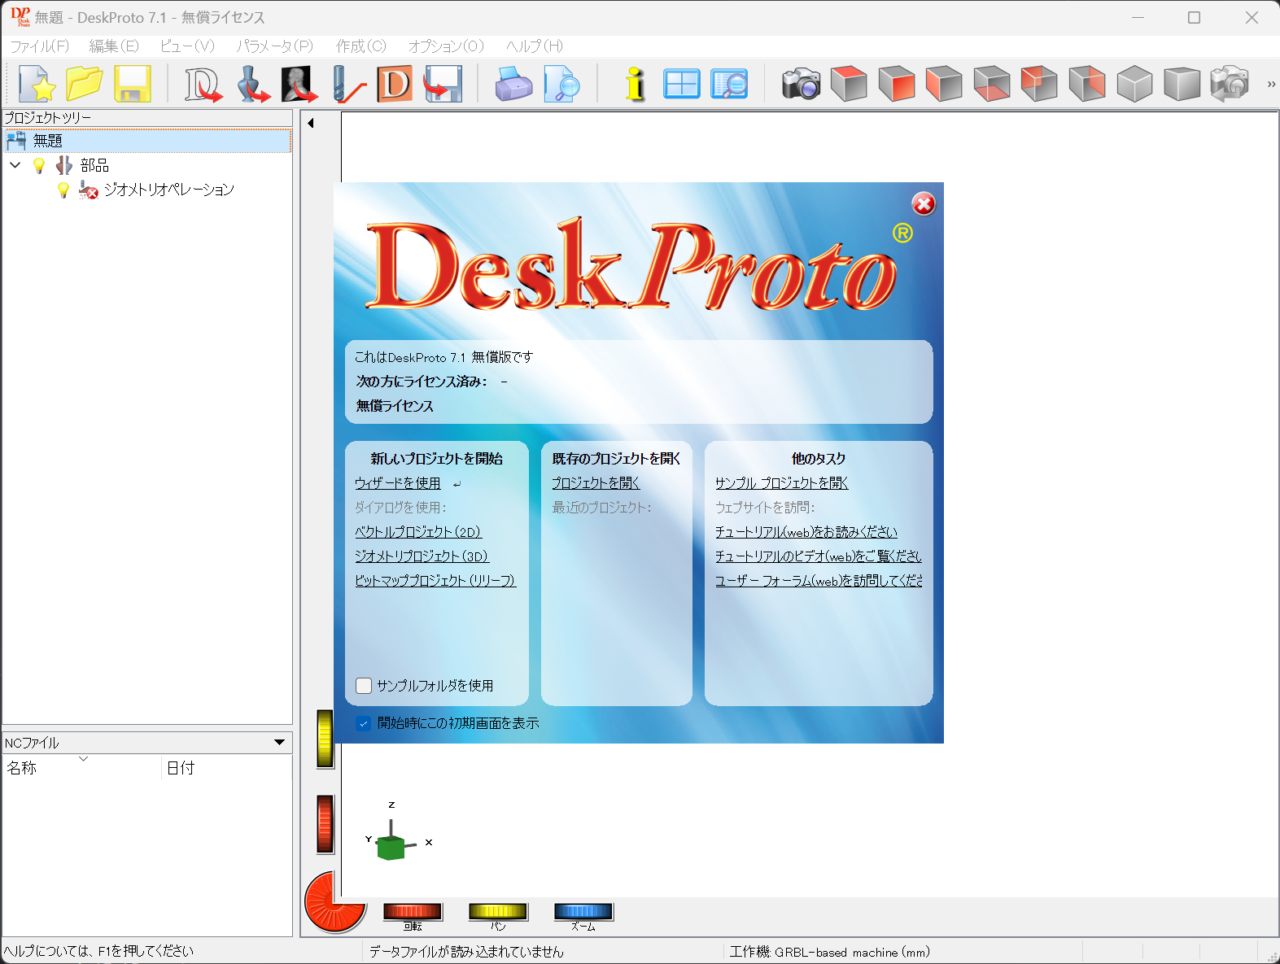Click the 名称 column sort header
This screenshot has width=1280, height=964.
tap(82, 767)
